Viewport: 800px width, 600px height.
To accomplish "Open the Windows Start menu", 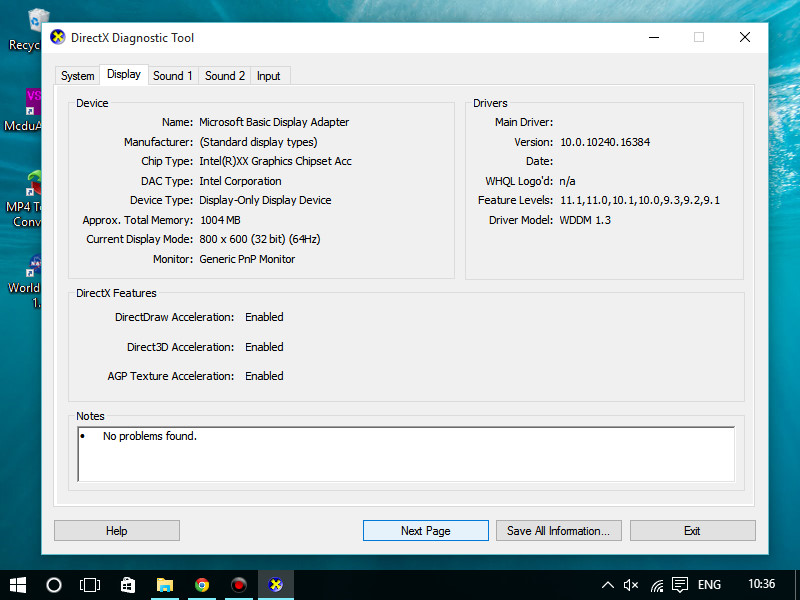I will point(18,585).
